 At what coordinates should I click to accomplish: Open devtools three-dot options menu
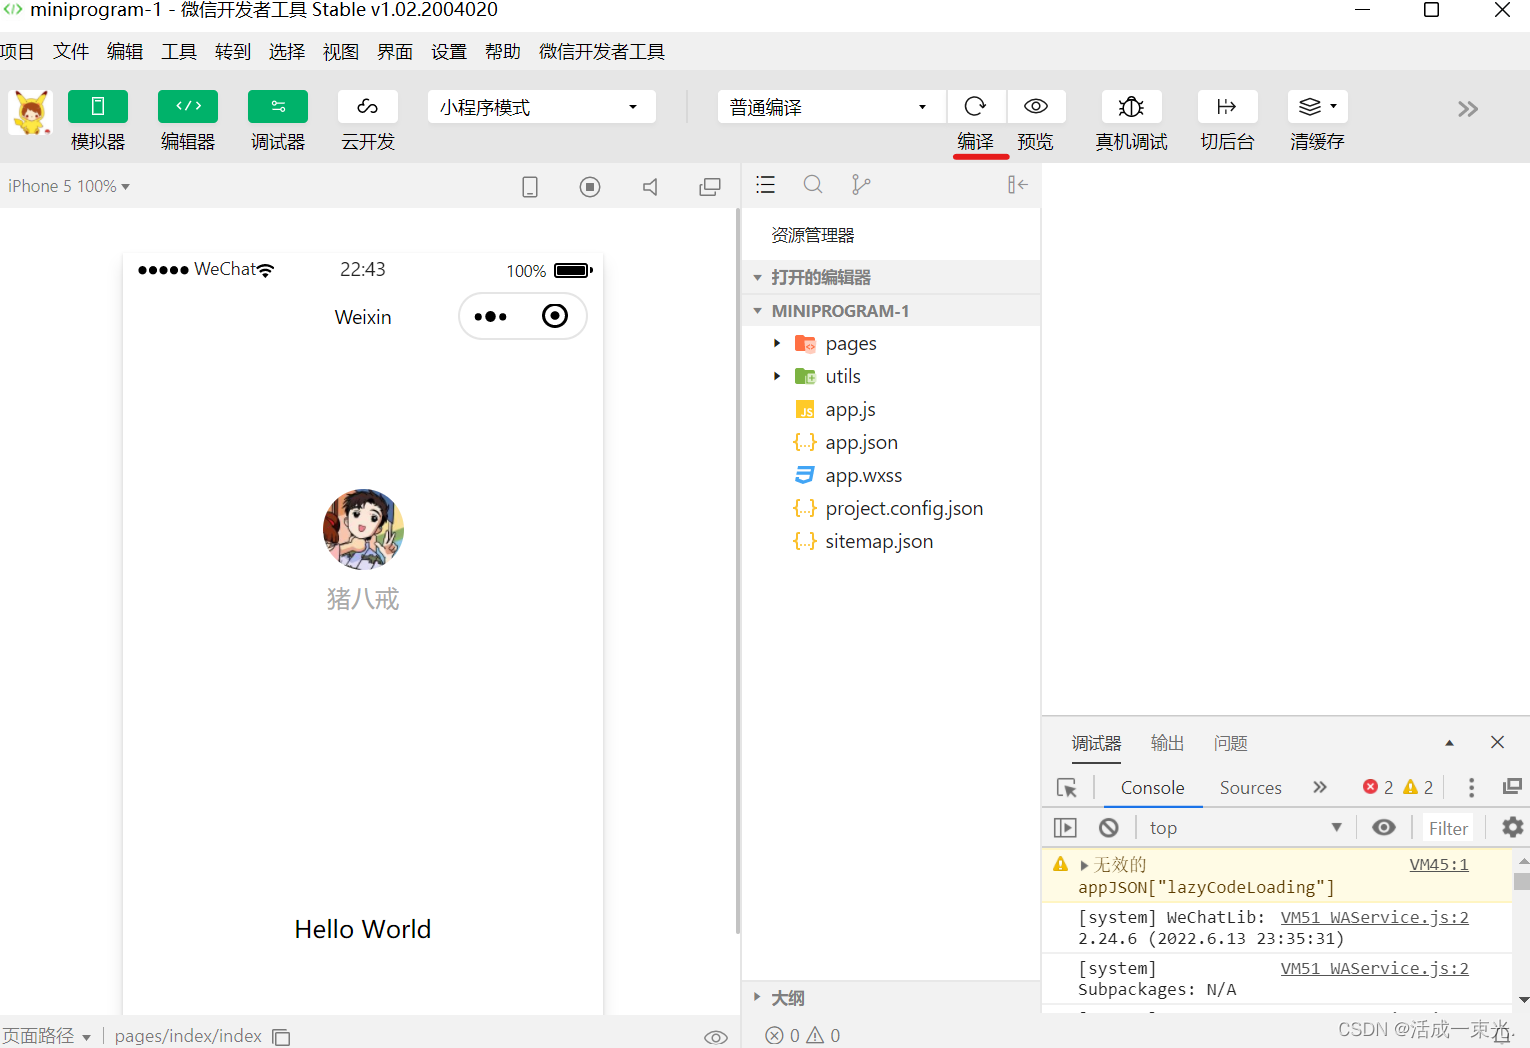click(1471, 788)
